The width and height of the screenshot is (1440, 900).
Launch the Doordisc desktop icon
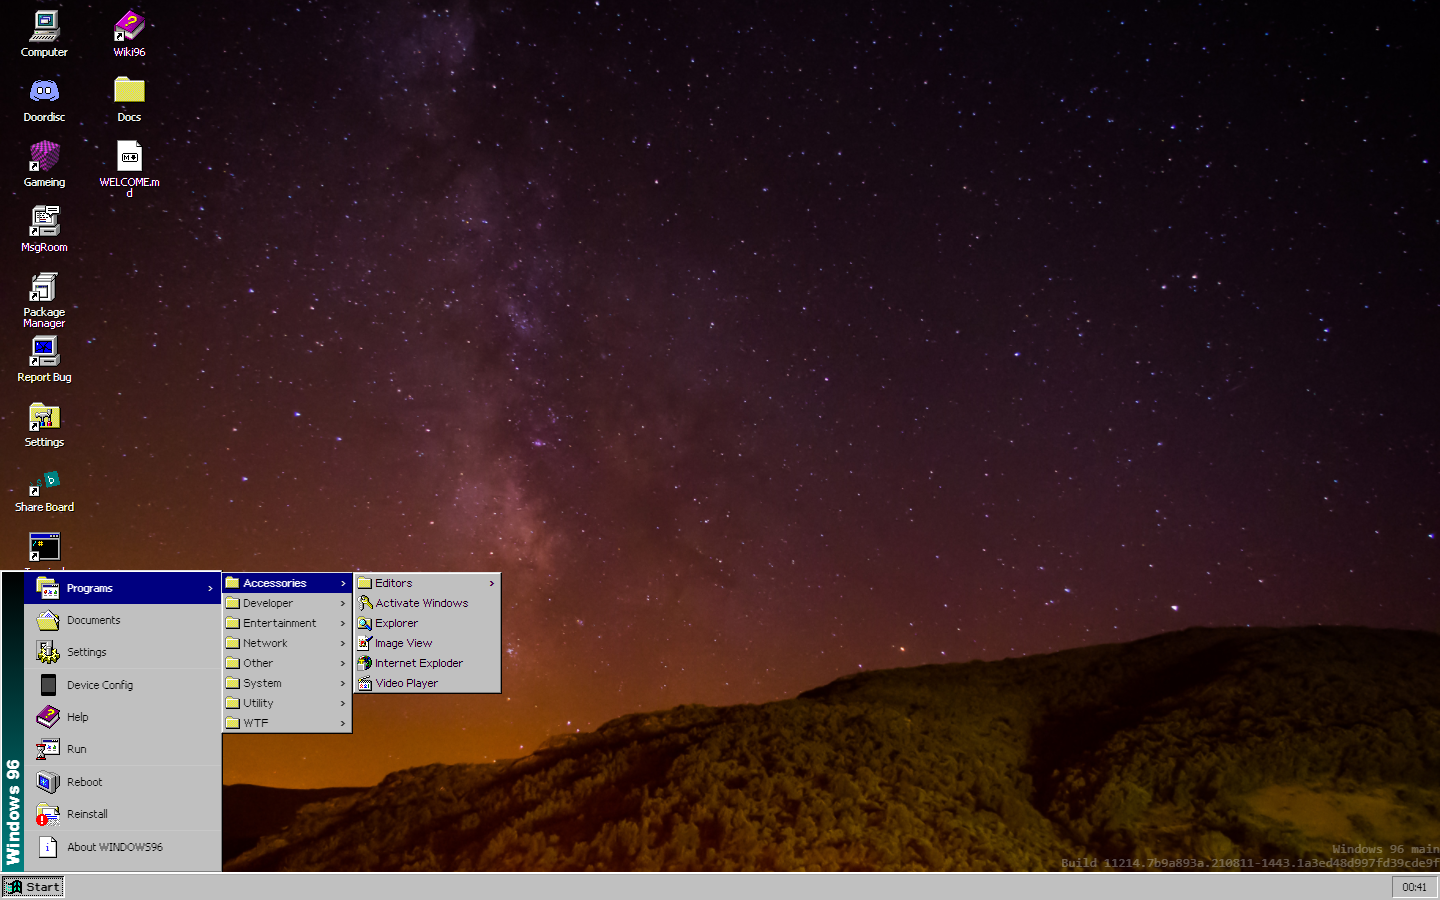click(44, 92)
